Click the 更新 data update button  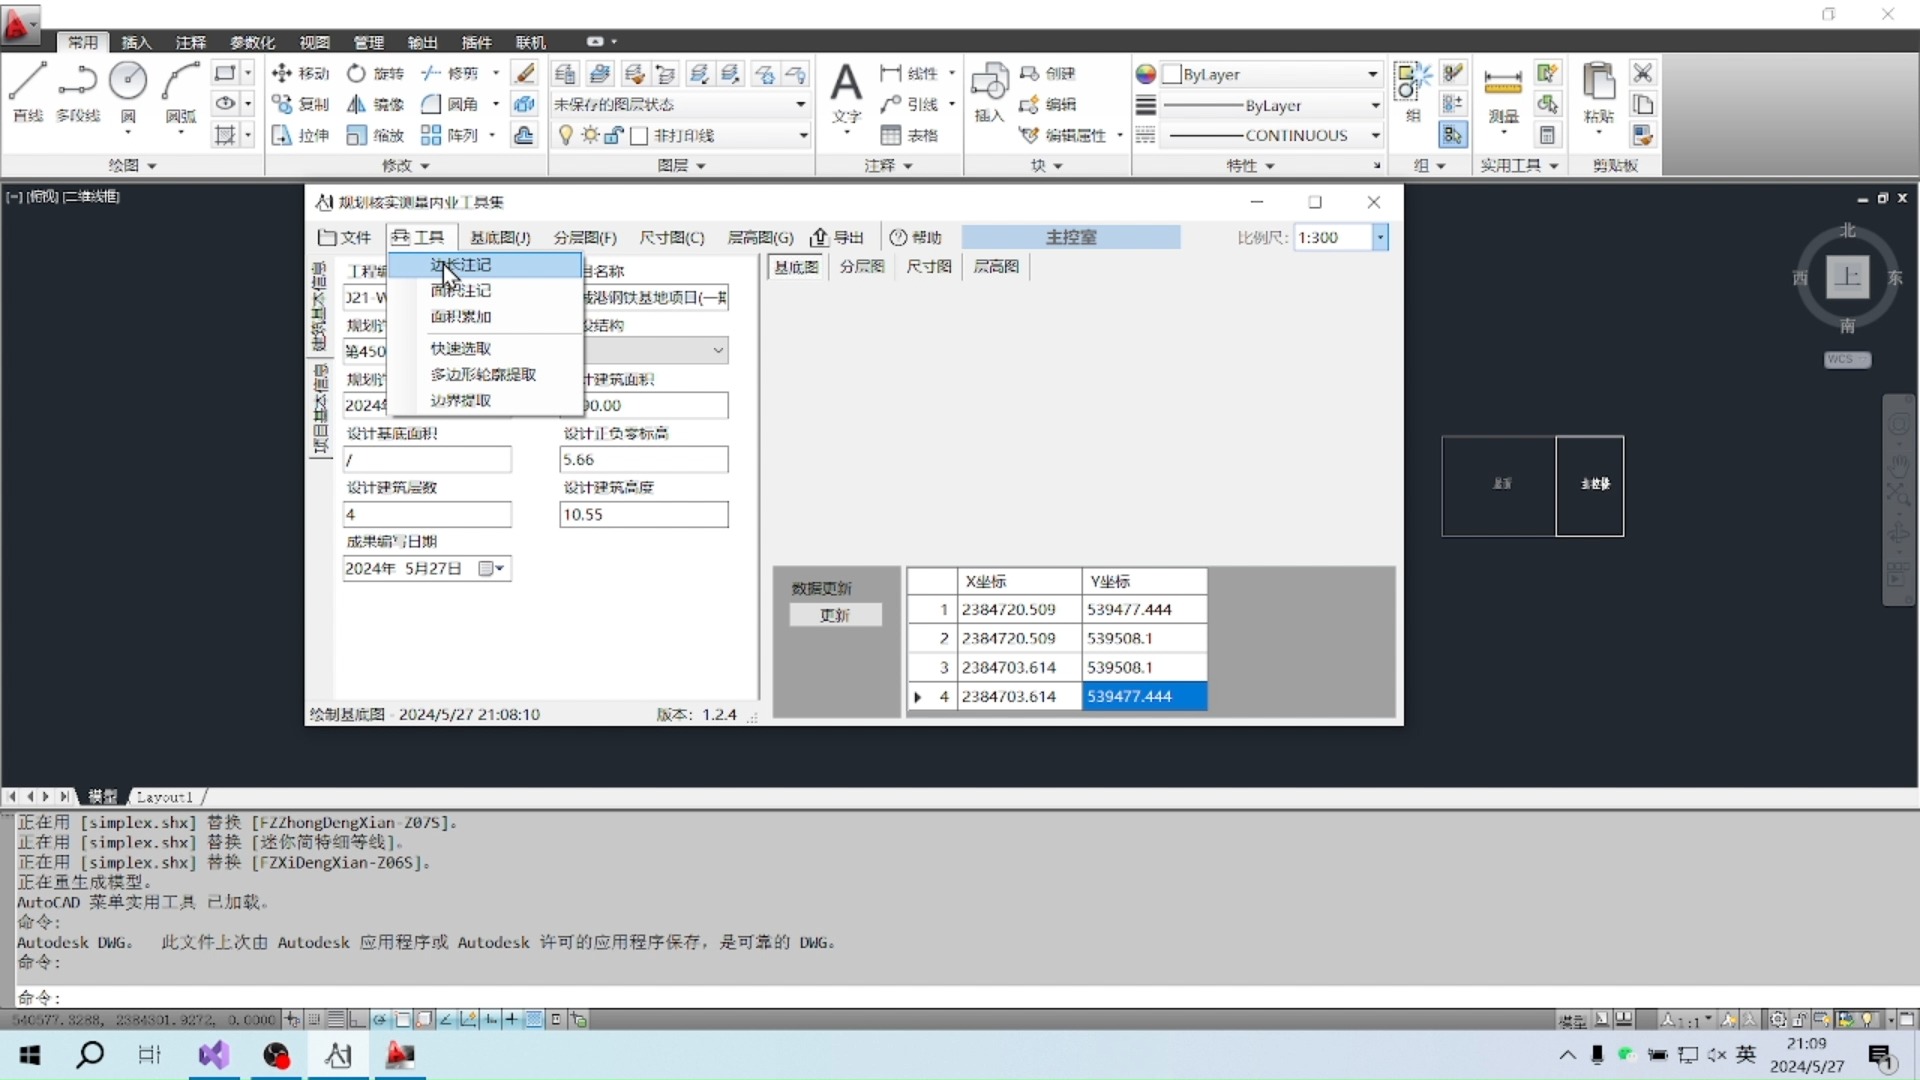(x=835, y=615)
